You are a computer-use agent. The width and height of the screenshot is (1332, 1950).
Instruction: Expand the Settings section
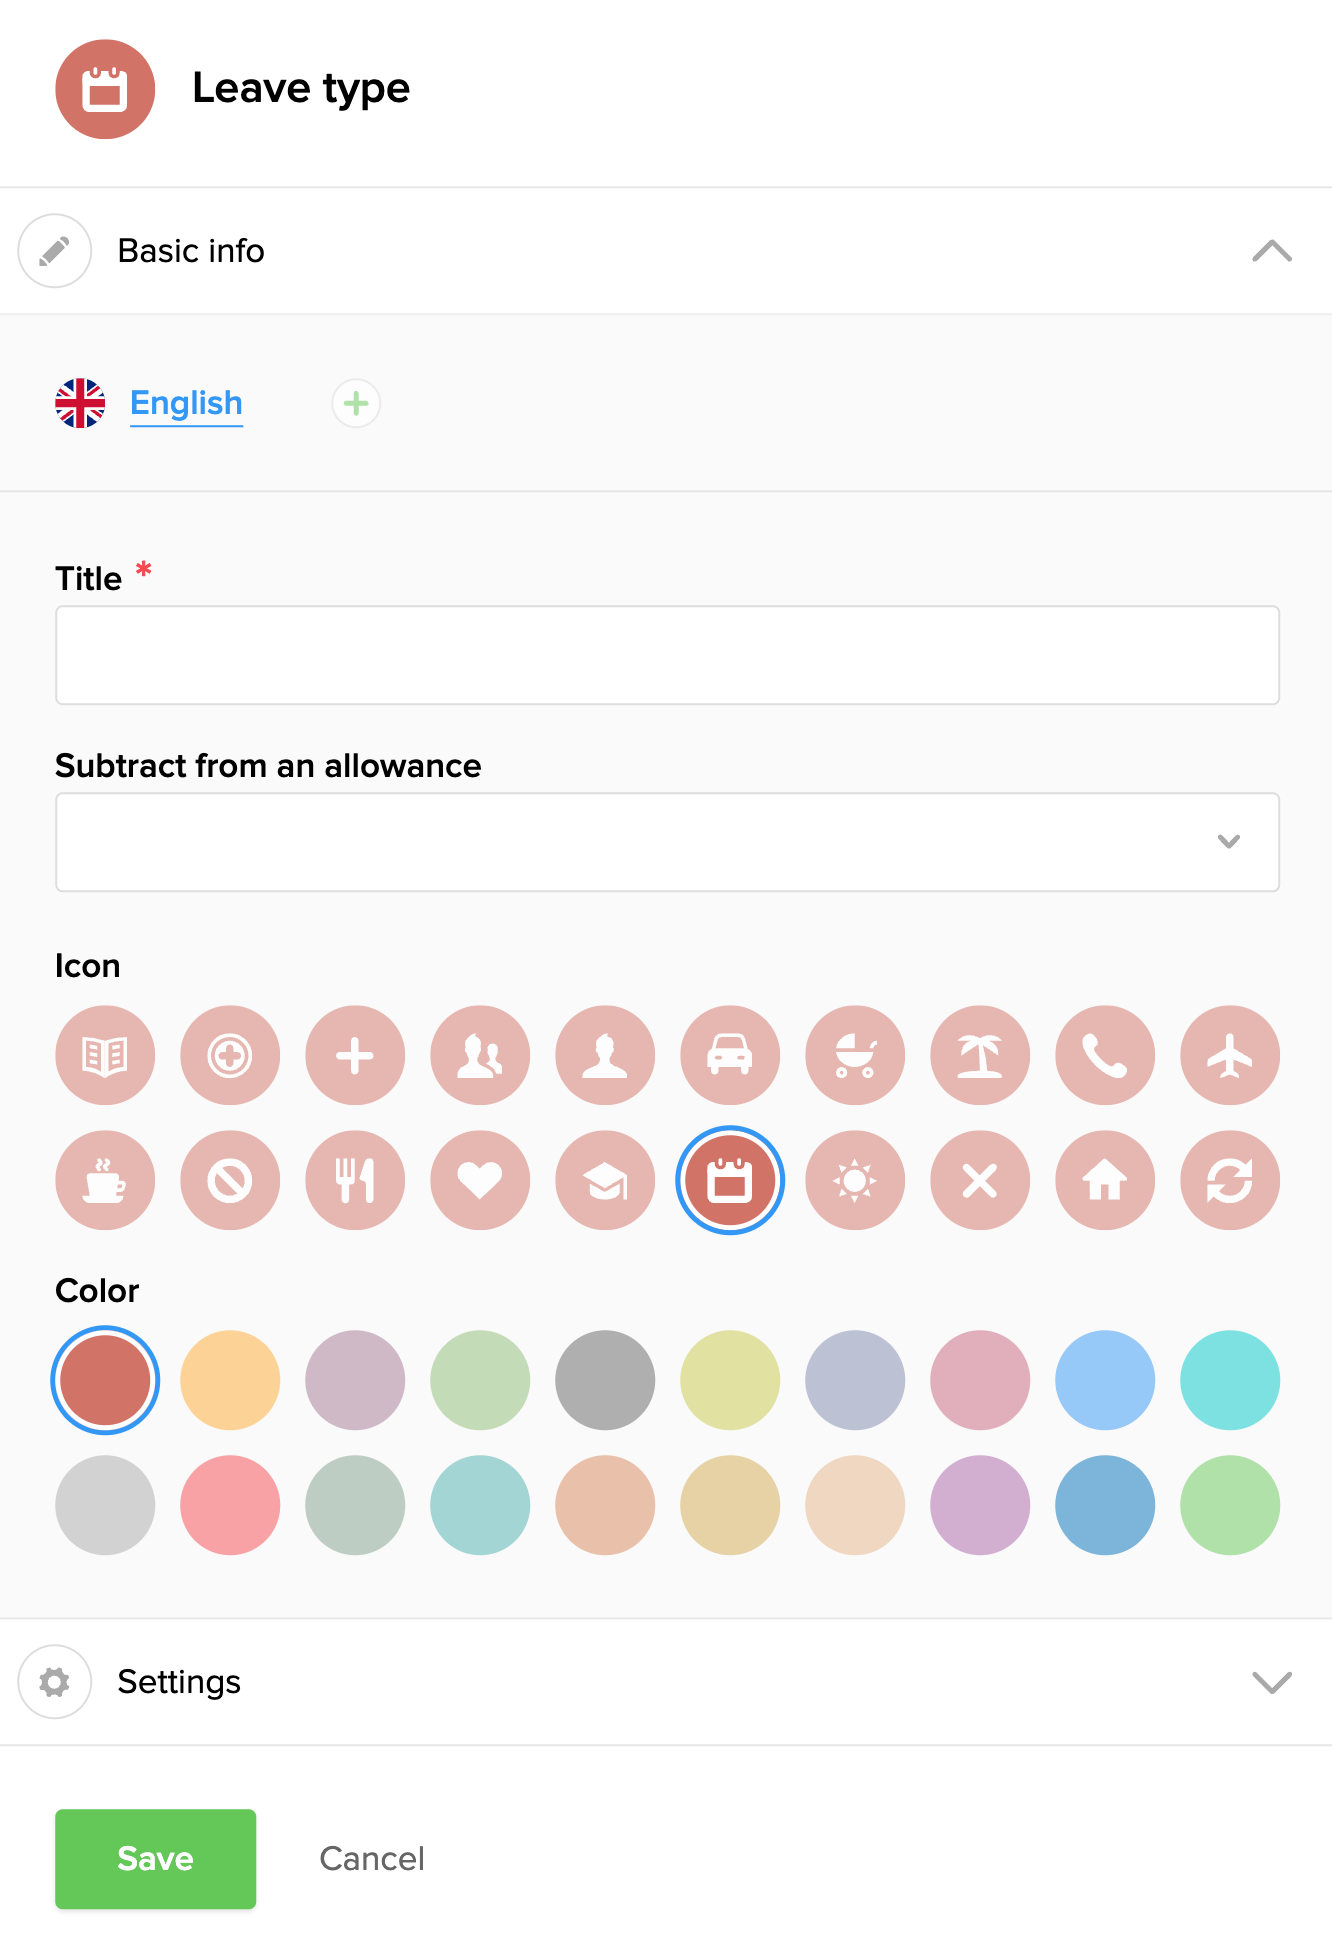pyautogui.click(x=1271, y=1682)
